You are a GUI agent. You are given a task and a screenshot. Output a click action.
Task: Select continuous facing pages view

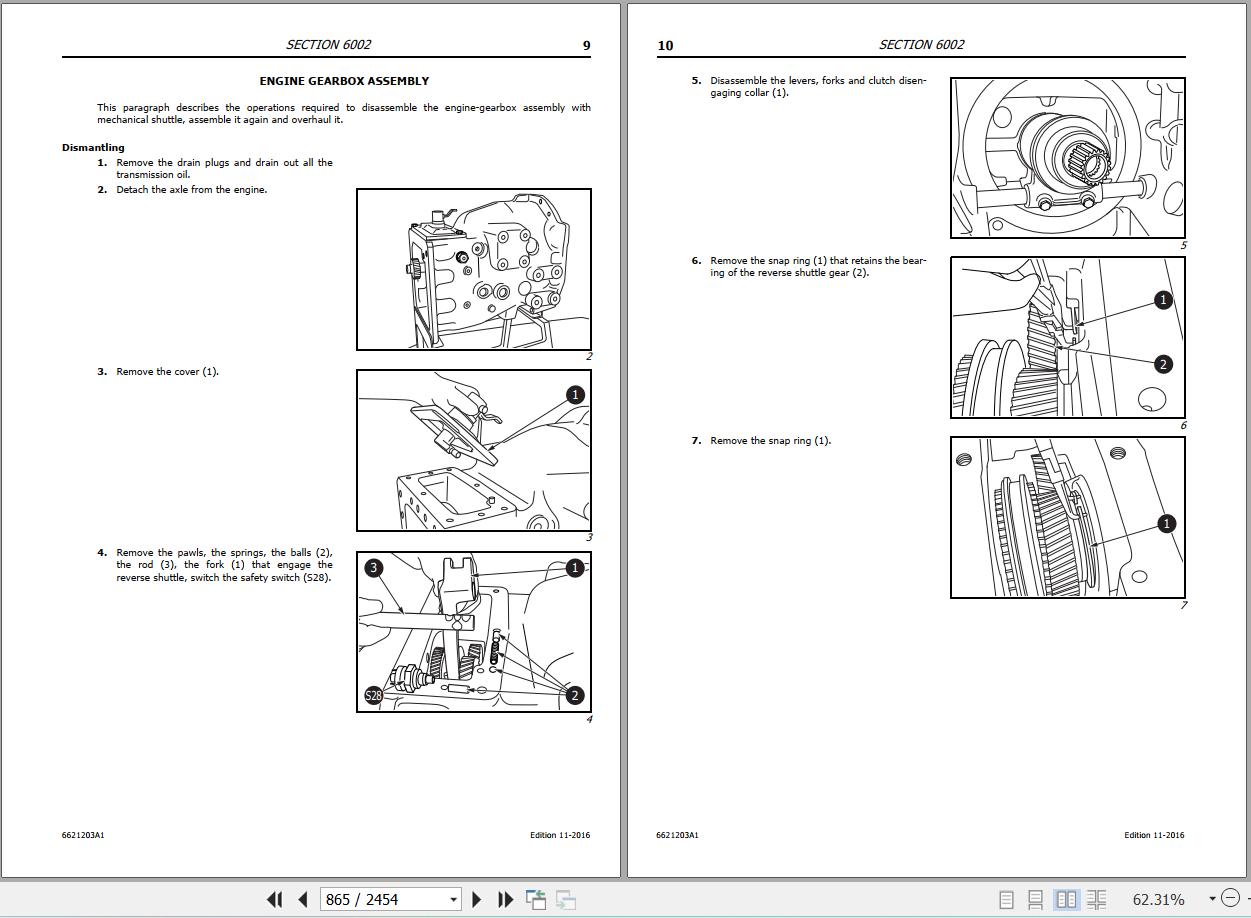click(x=1097, y=900)
